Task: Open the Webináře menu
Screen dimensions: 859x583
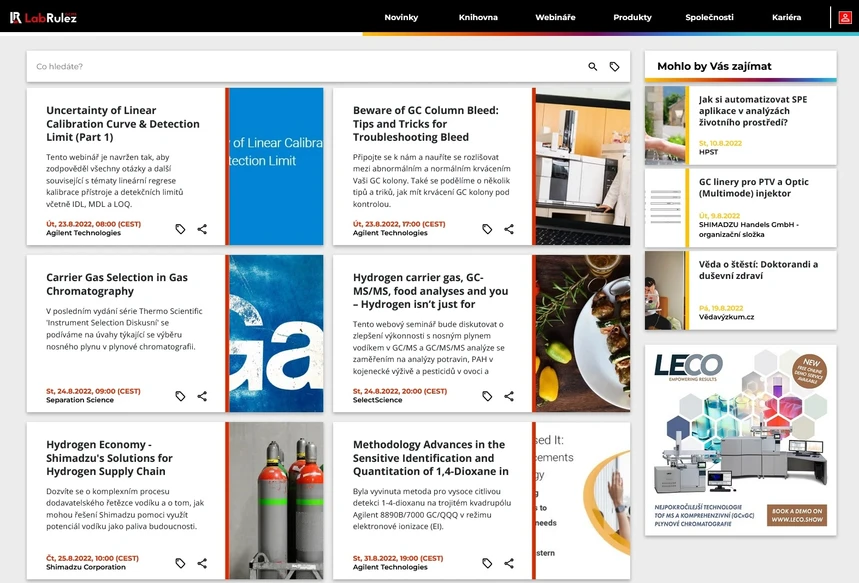Action: click(555, 17)
